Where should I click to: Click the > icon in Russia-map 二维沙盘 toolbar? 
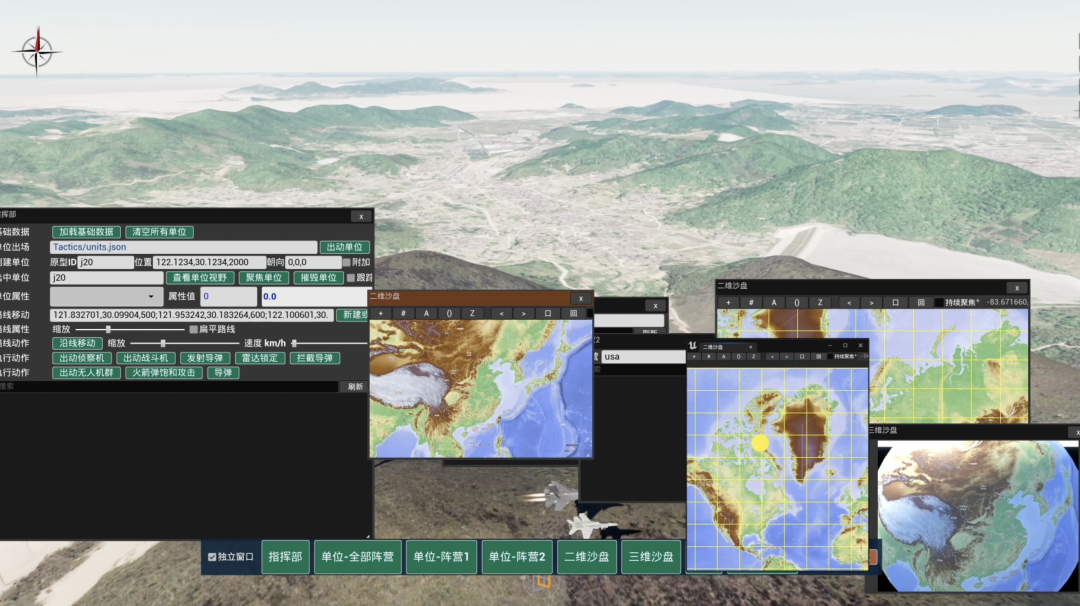point(871,302)
